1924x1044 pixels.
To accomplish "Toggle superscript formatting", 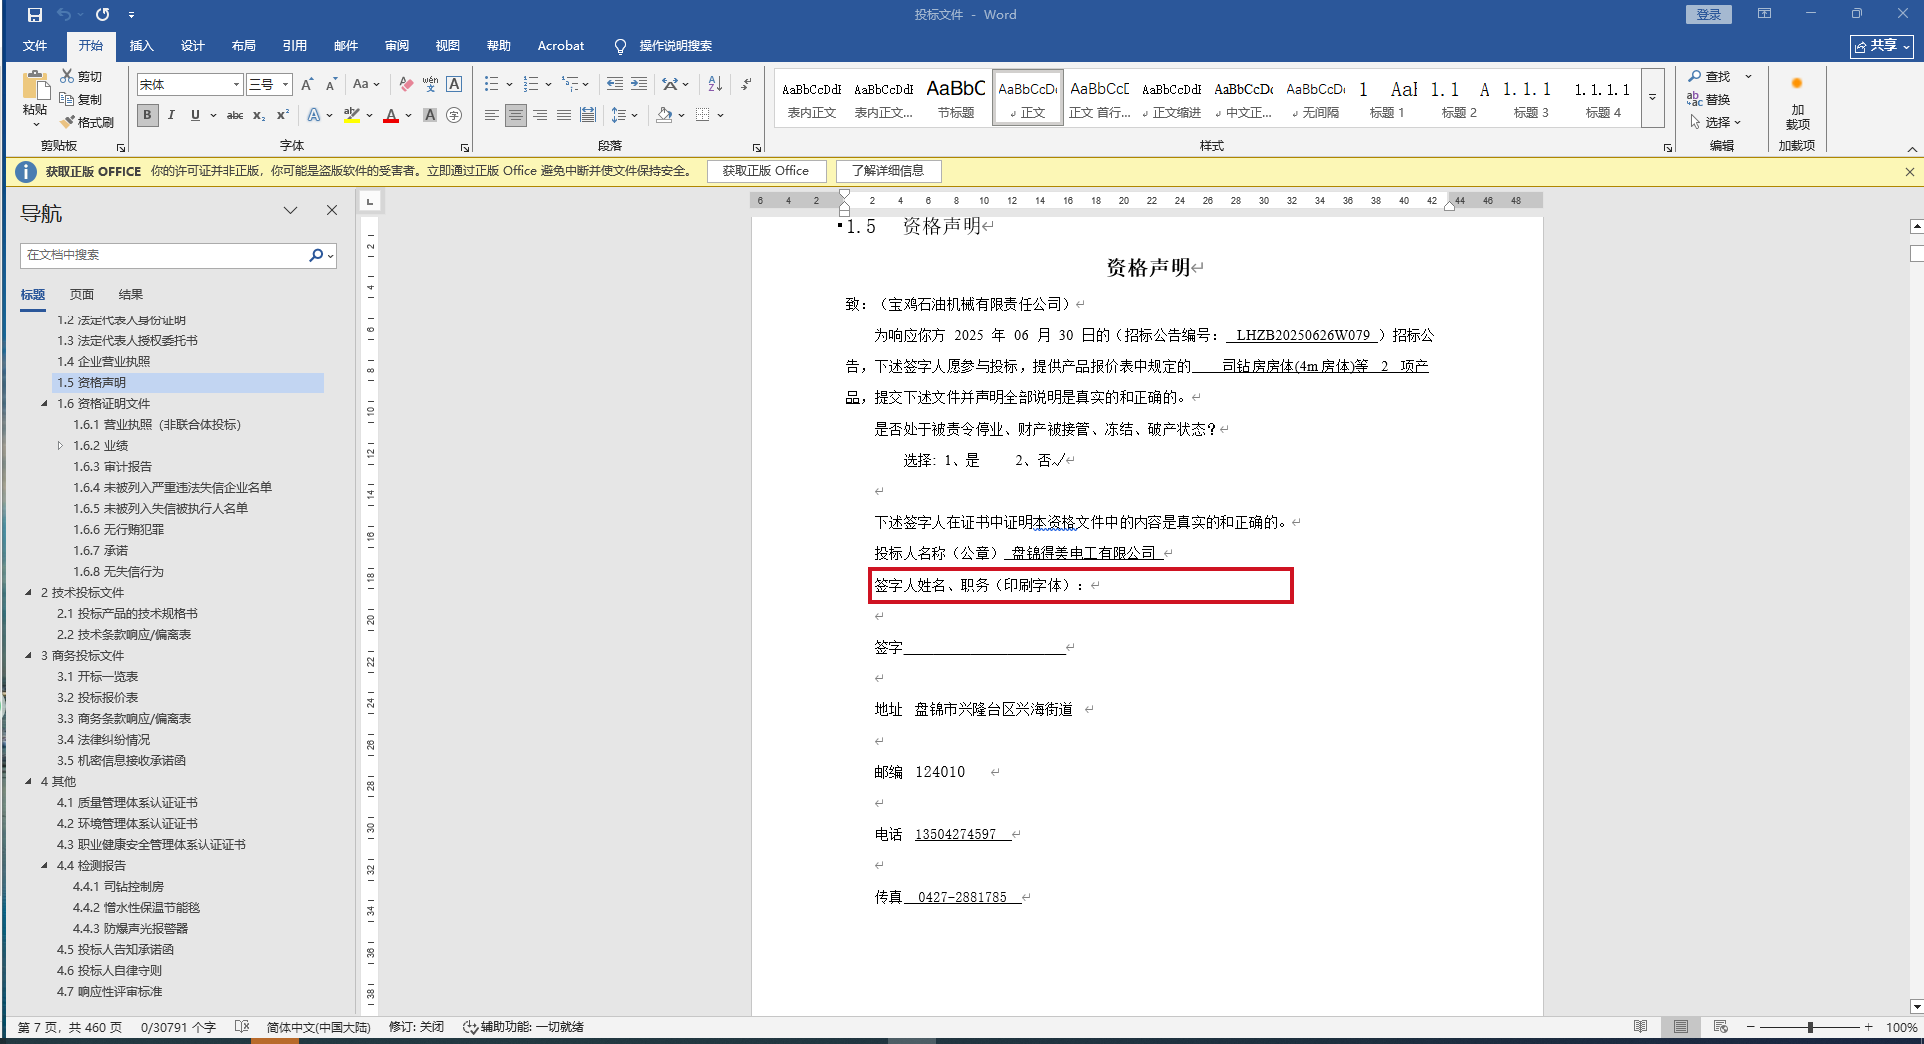I will click(x=283, y=115).
